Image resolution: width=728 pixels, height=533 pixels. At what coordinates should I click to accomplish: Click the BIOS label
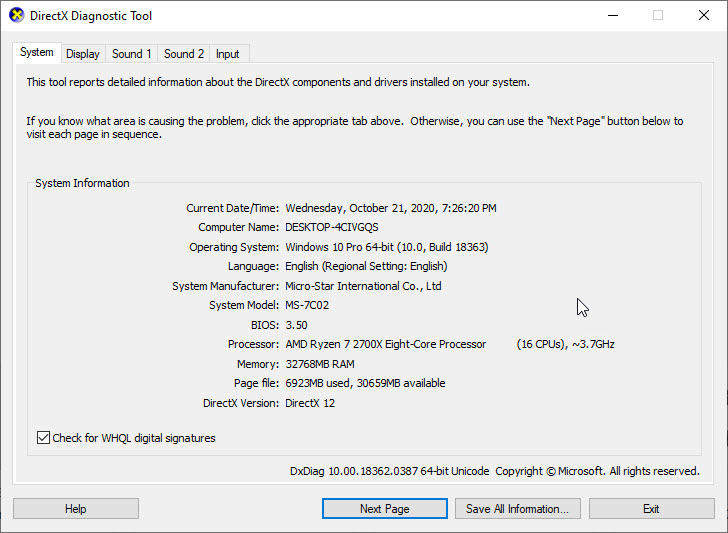(x=265, y=325)
